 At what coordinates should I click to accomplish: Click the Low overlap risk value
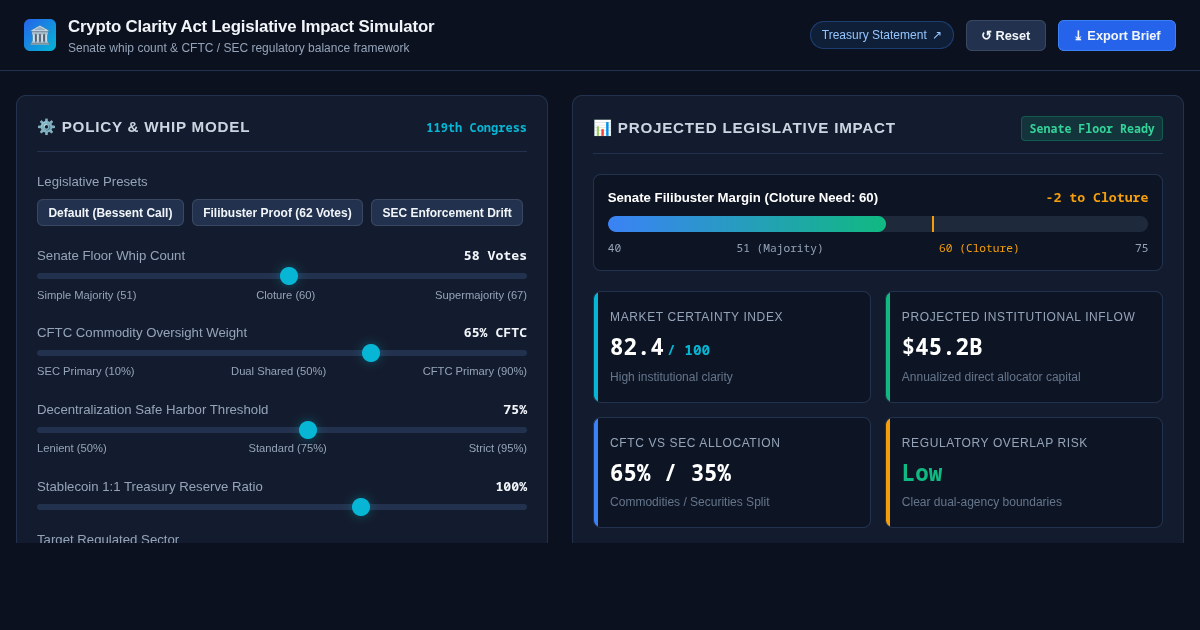click(x=922, y=473)
